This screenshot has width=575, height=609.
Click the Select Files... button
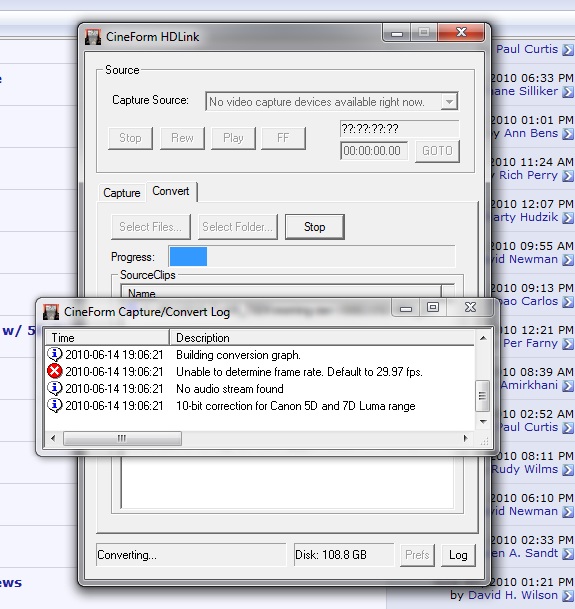[151, 227]
